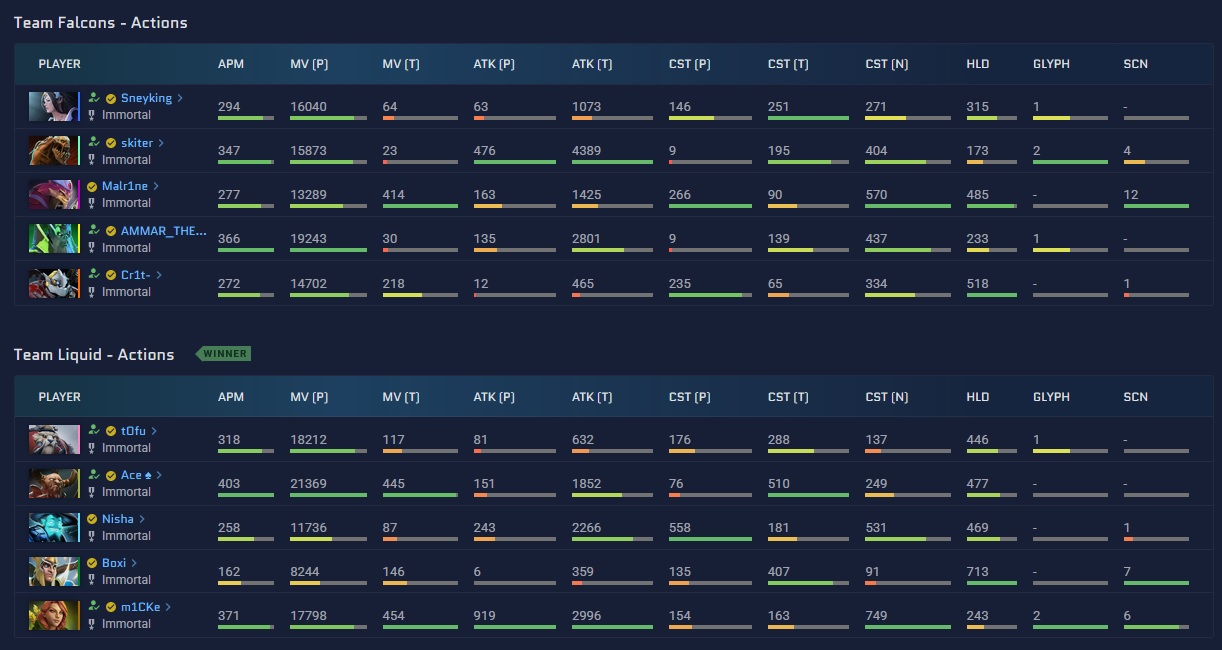Click the green friend icon next to t0fu
The image size is (1222, 650).
click(x=94, y=430)
